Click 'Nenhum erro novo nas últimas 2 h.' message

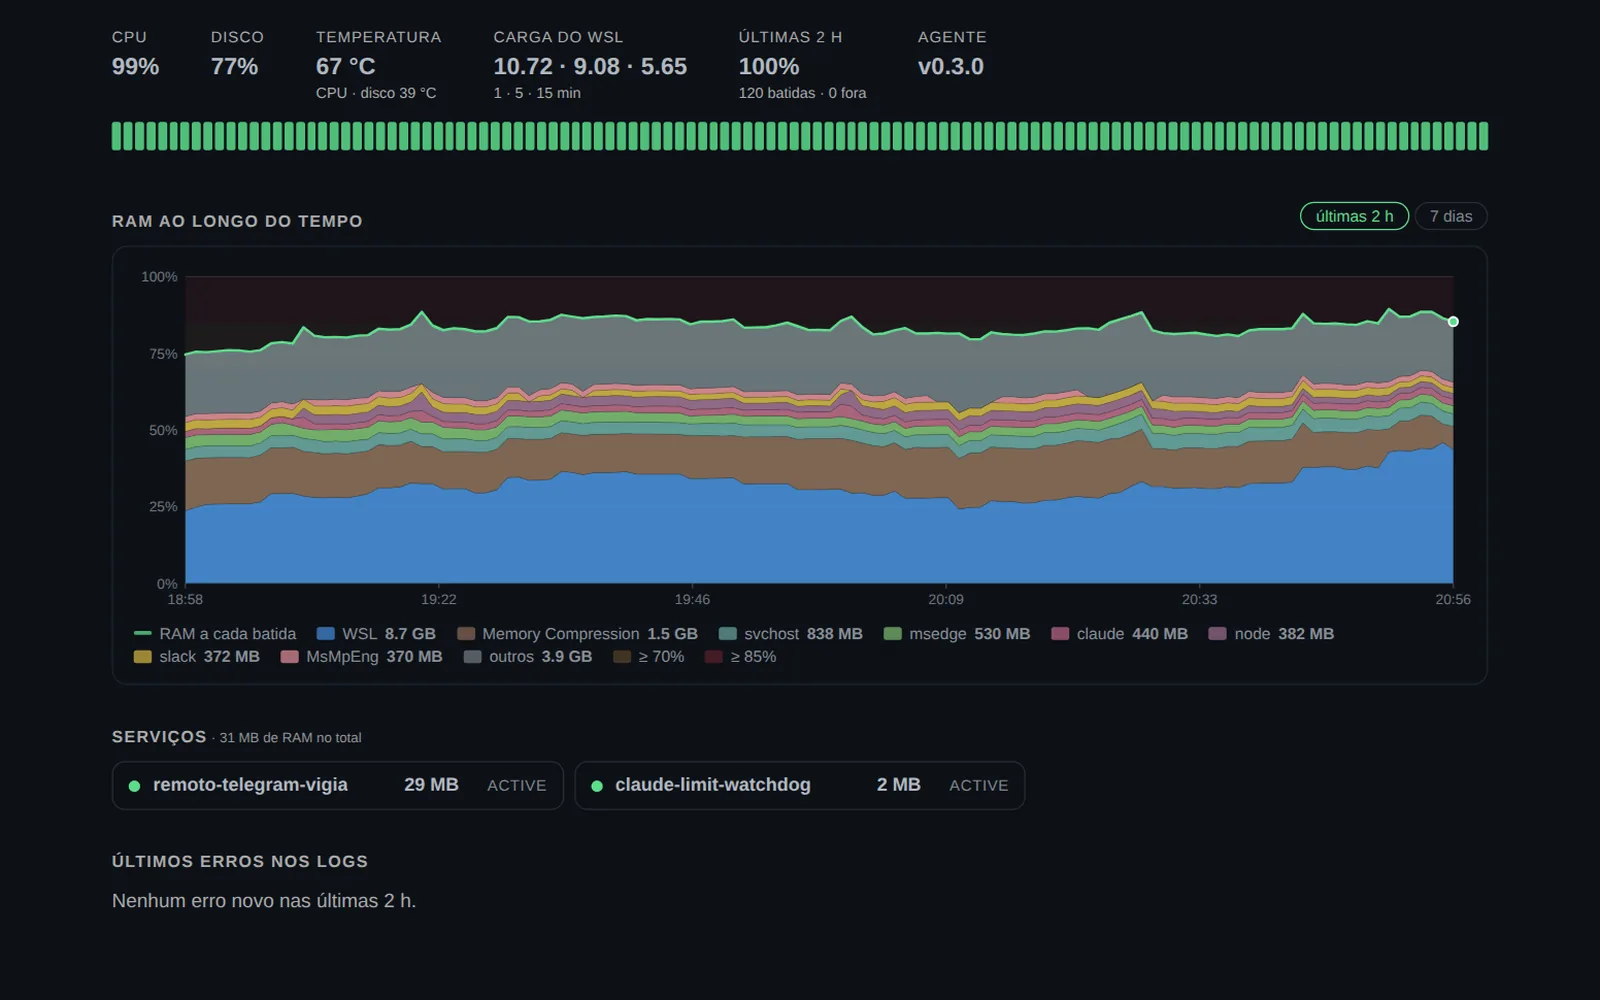point(264,901)
